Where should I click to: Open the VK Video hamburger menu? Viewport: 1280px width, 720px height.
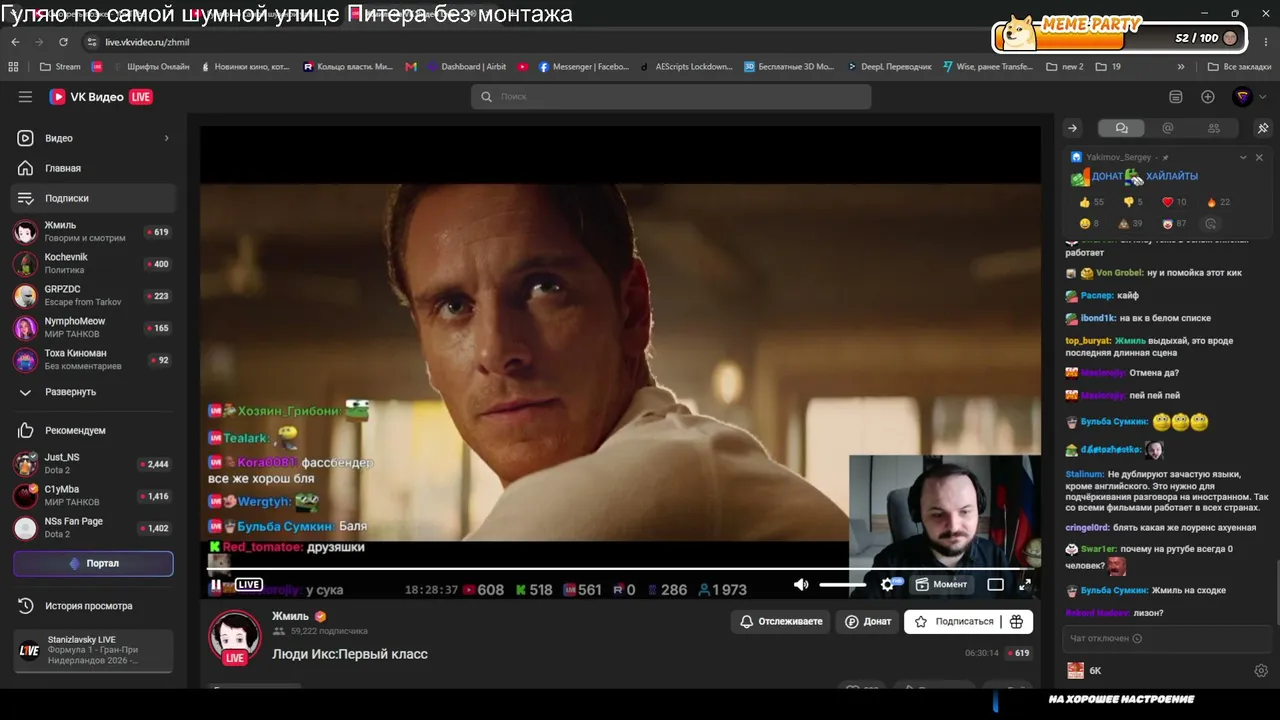coord(25,97)
